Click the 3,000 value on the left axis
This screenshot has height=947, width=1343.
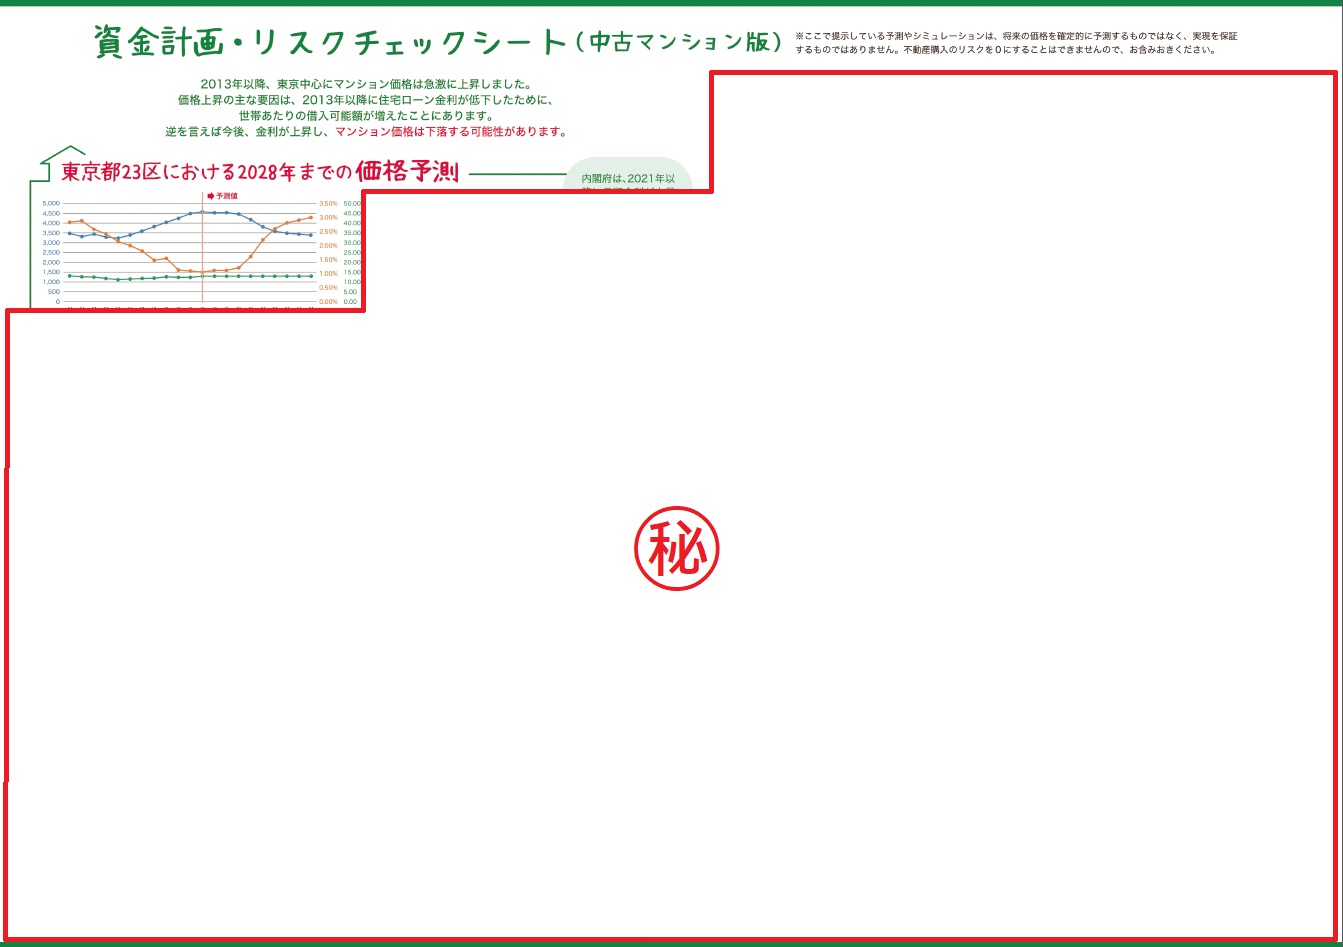coord(51,242)
